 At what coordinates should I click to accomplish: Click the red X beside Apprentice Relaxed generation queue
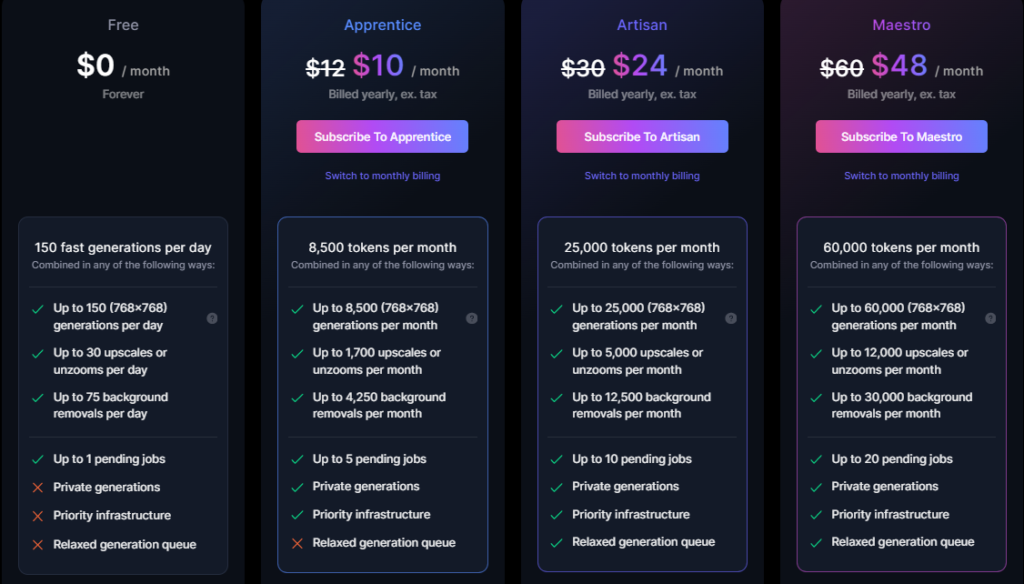[x=297, y=543]
